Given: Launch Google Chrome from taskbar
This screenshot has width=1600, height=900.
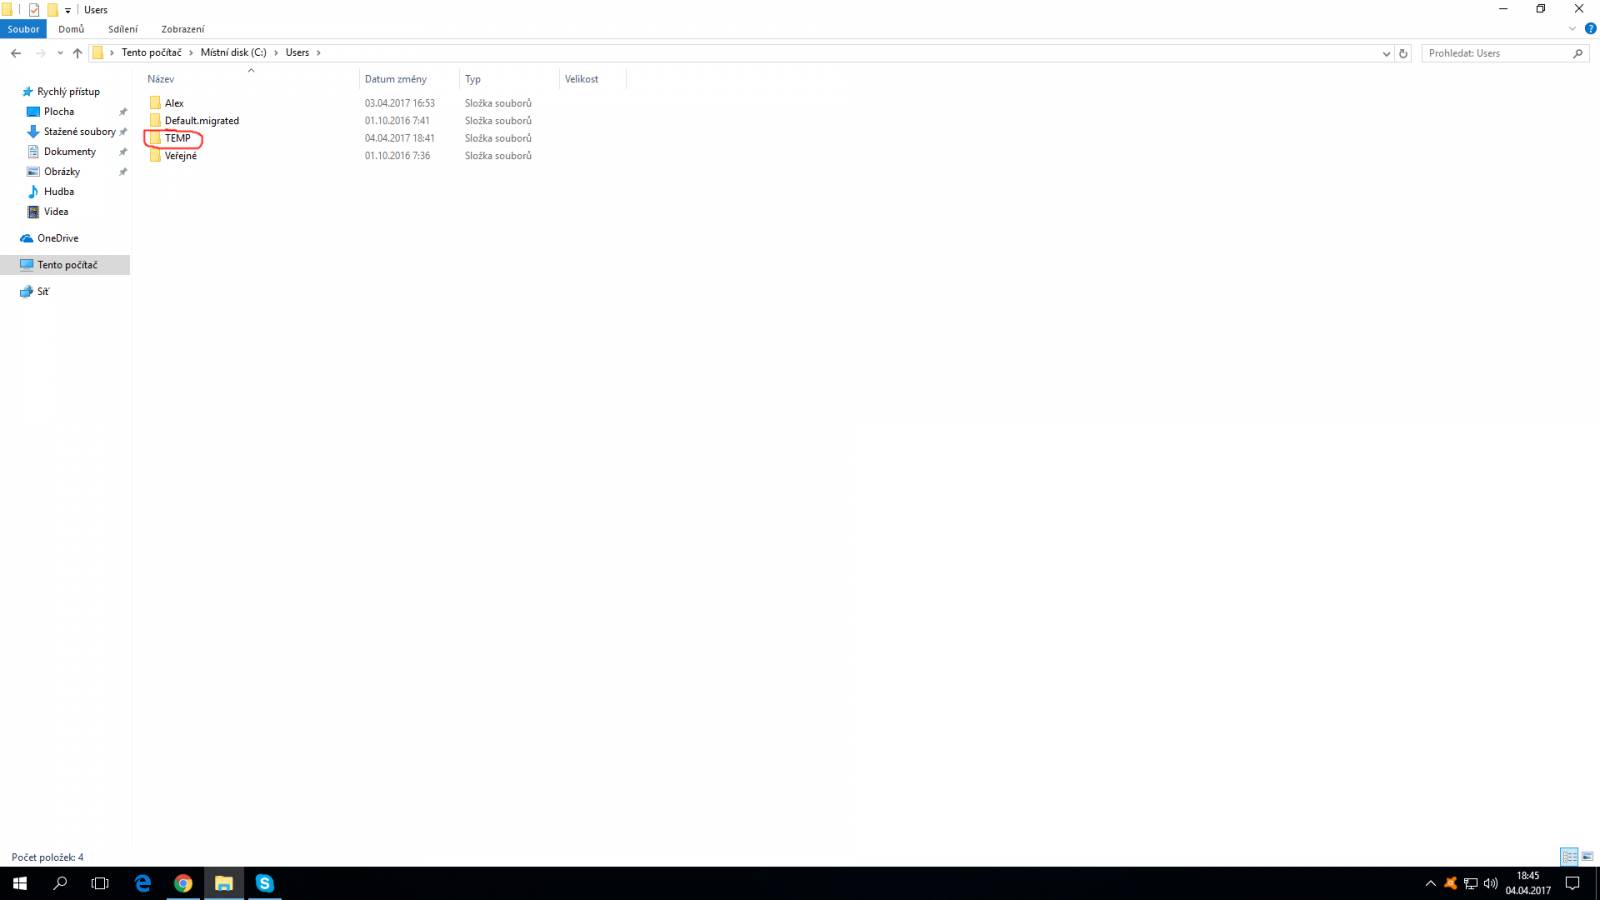Looking at the screenshot, I should [183, 883].
